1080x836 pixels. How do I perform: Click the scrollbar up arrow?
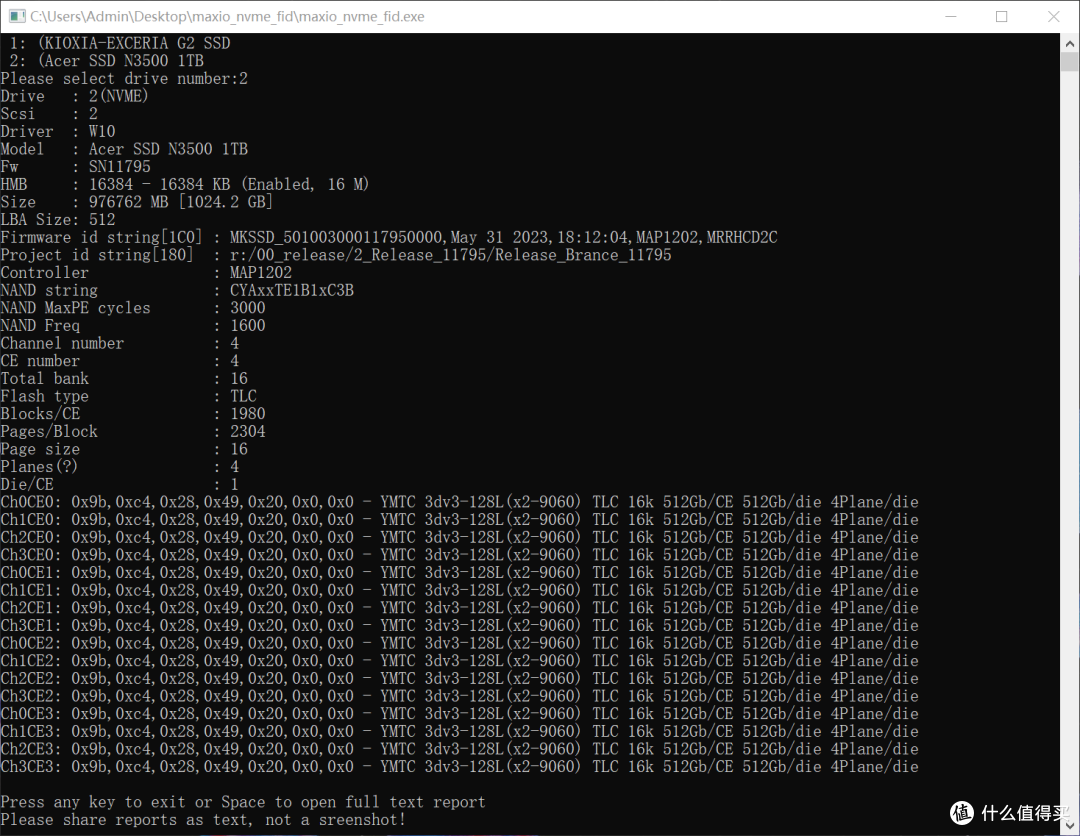[x=1069, y=43]
